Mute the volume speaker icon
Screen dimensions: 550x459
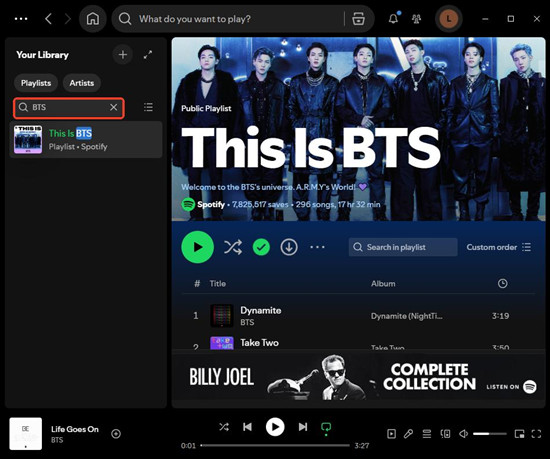tap(464, 434)
